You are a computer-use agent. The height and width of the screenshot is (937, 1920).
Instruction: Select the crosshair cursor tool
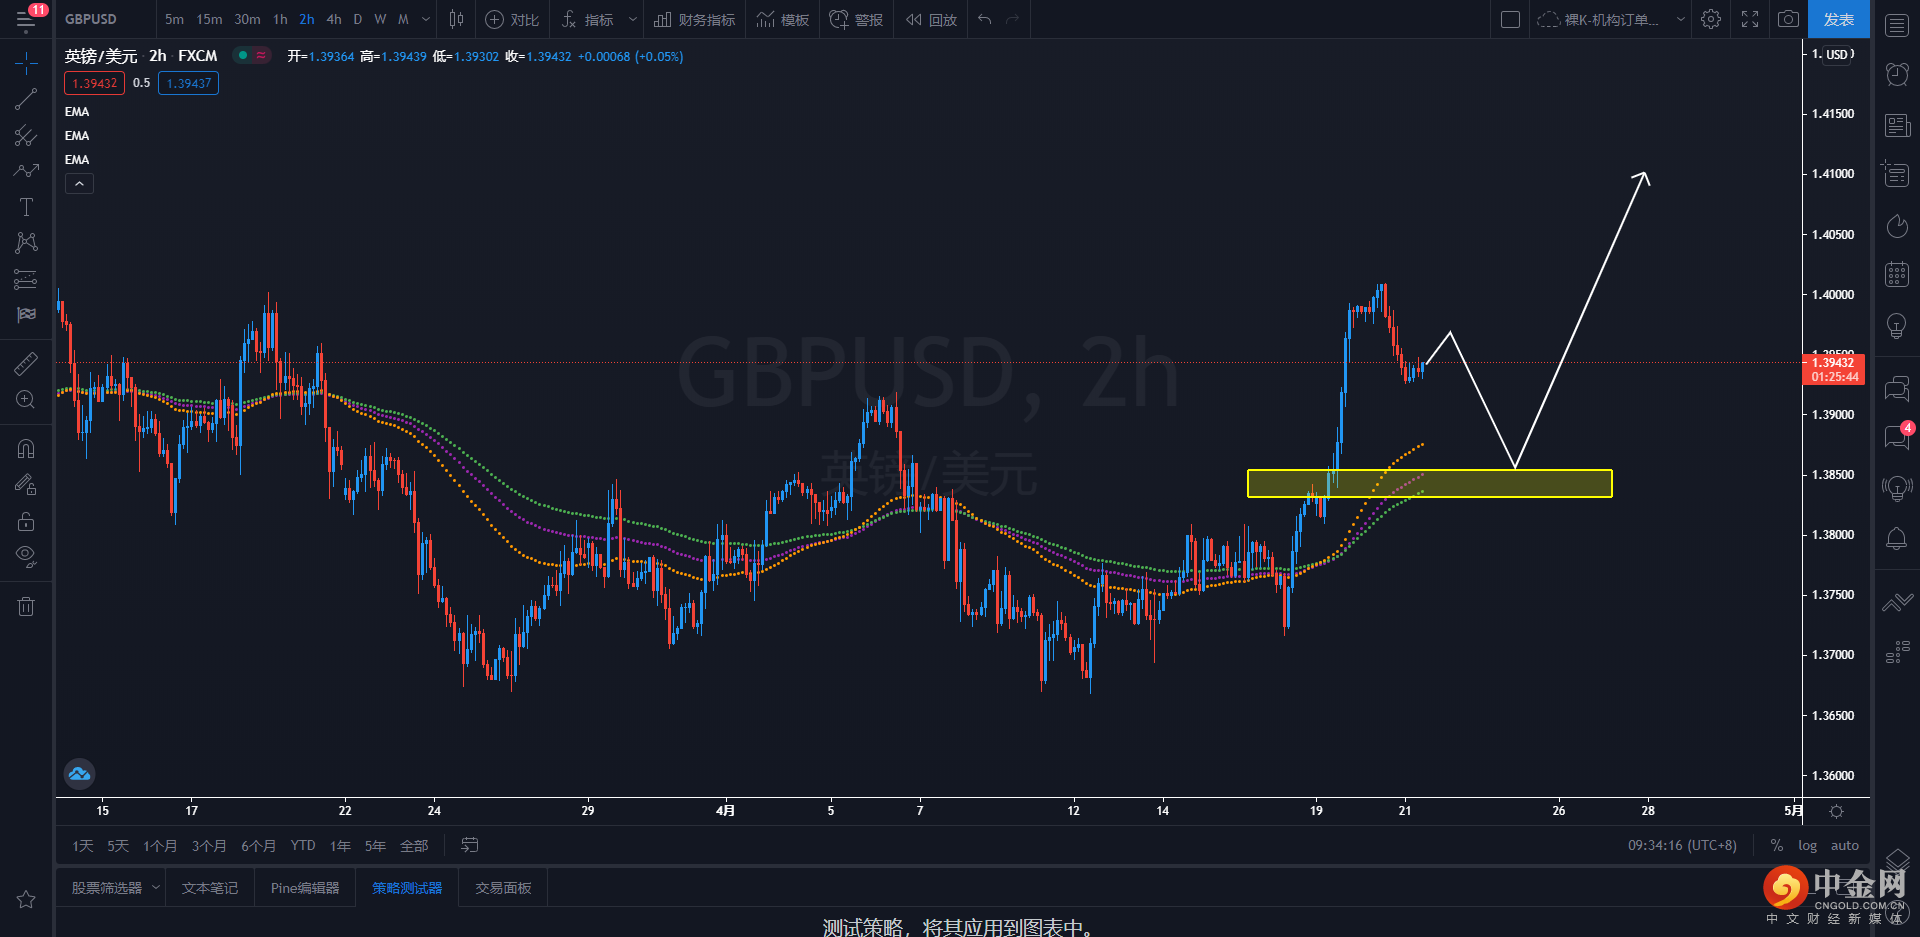point(26,64)
